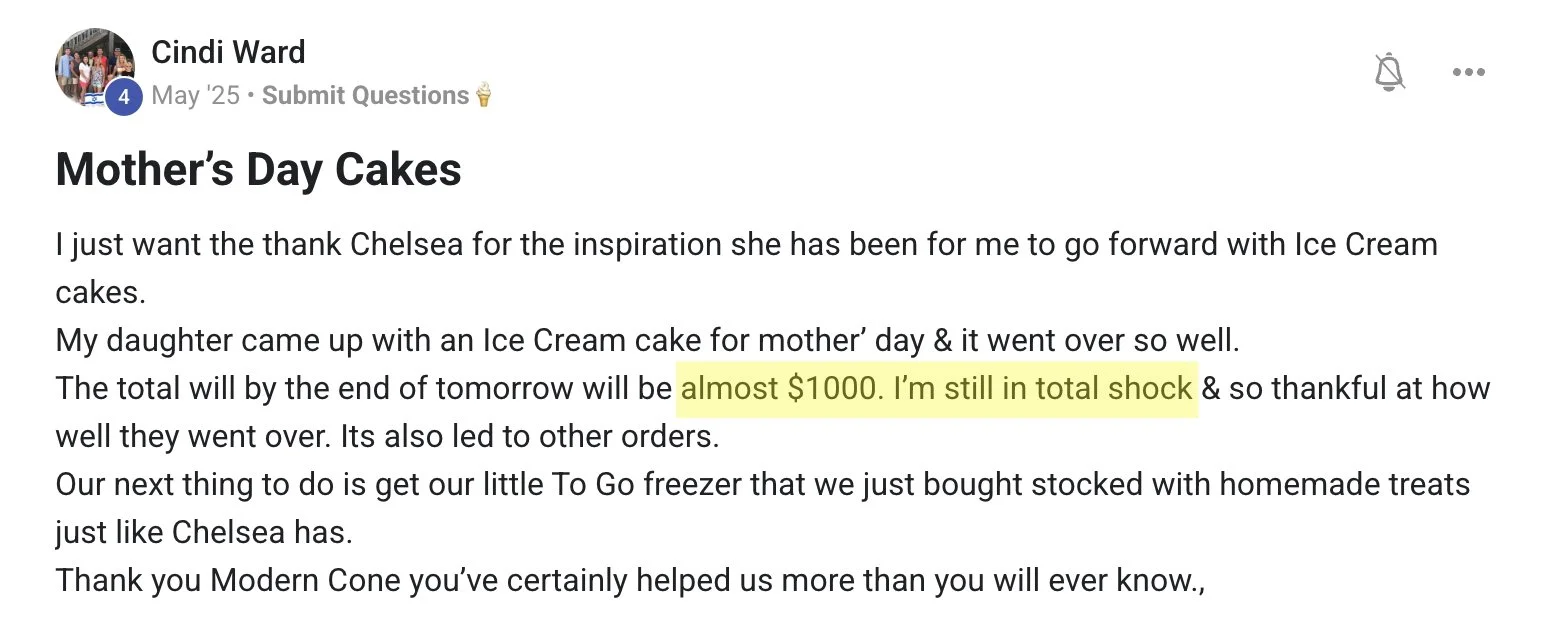This screenshot has height=620, width=1550.
Task: Open Cindi Ward's profile picture
Action: coord(92,62)
